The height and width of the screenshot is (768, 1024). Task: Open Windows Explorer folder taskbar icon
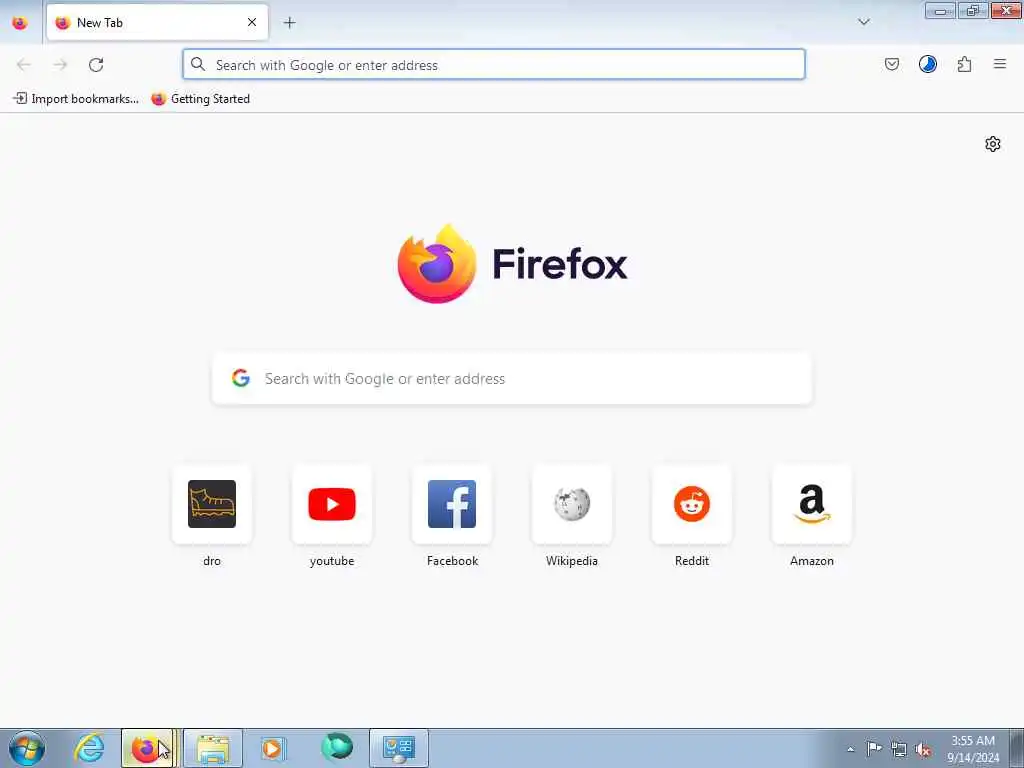213,748
